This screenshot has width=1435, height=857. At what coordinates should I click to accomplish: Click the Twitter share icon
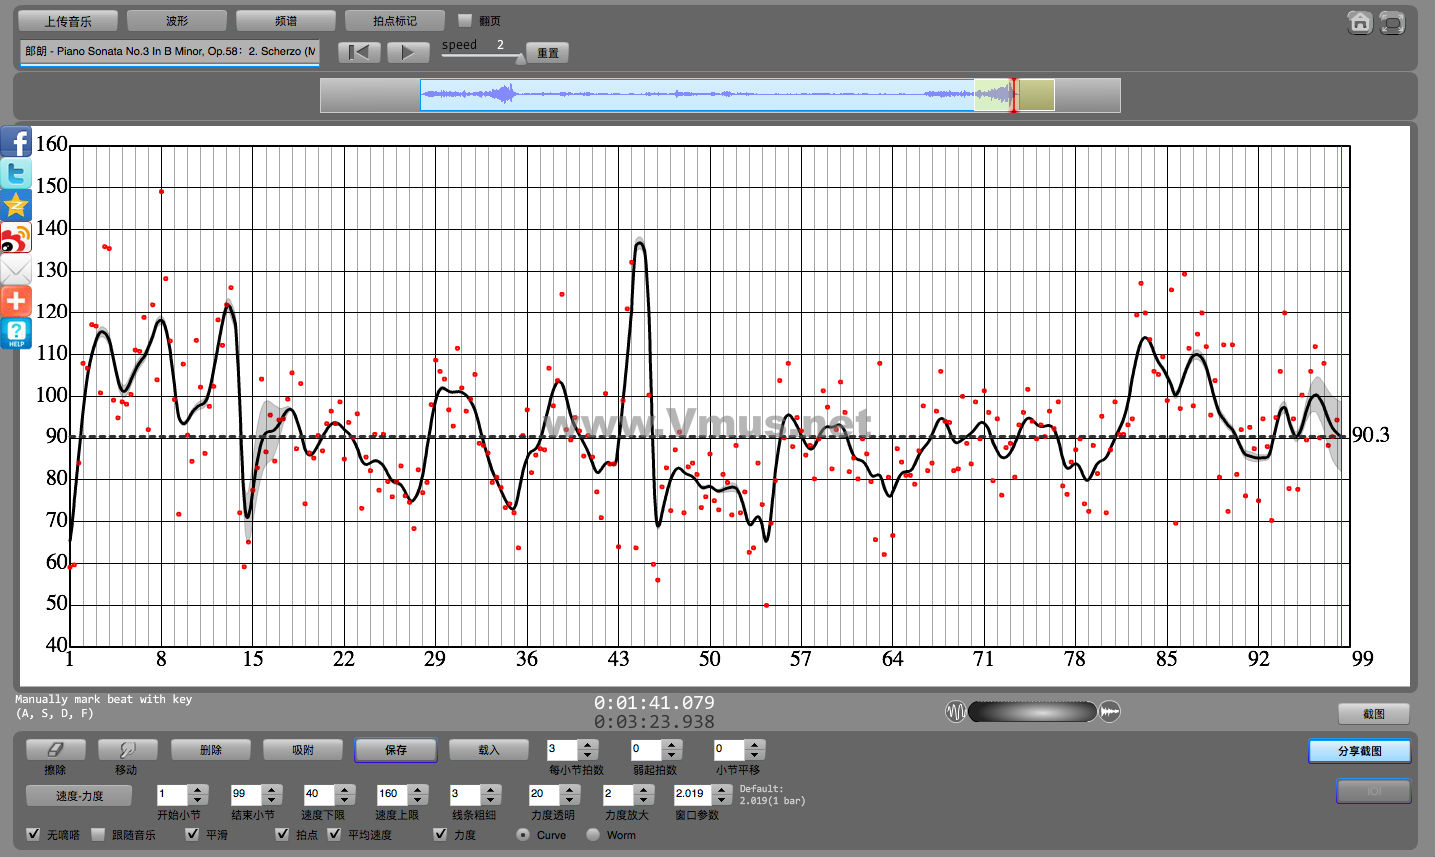[16, 174]
